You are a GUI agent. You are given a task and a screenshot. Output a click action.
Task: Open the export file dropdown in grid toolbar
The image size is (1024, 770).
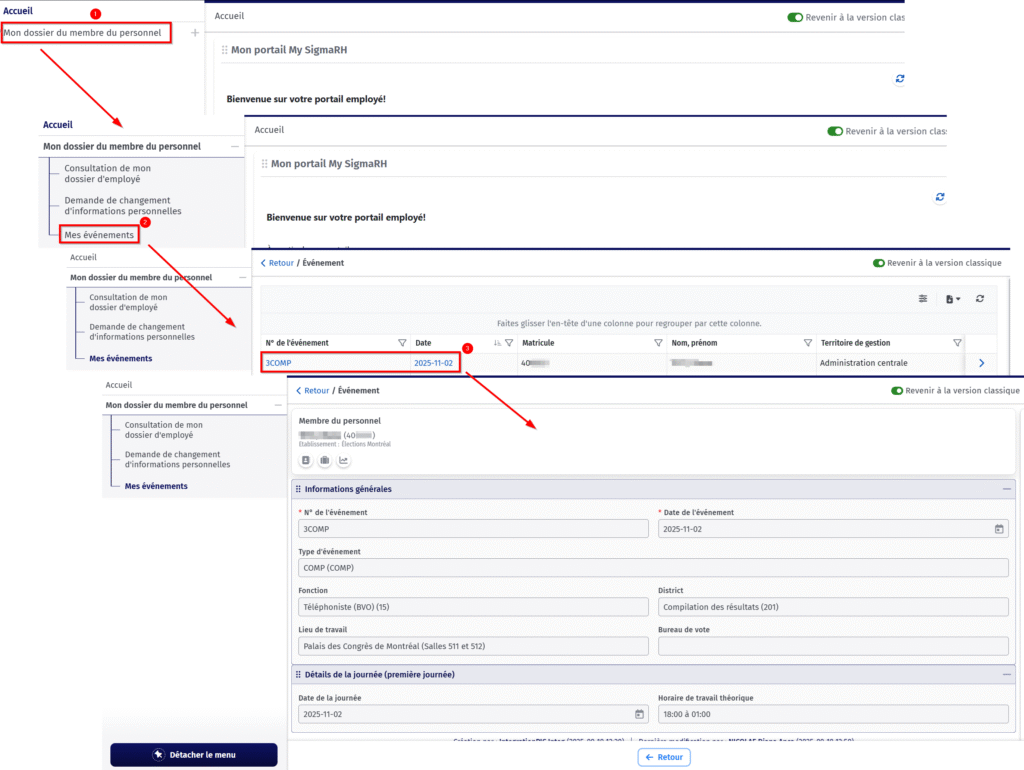[x=953, y=299]
